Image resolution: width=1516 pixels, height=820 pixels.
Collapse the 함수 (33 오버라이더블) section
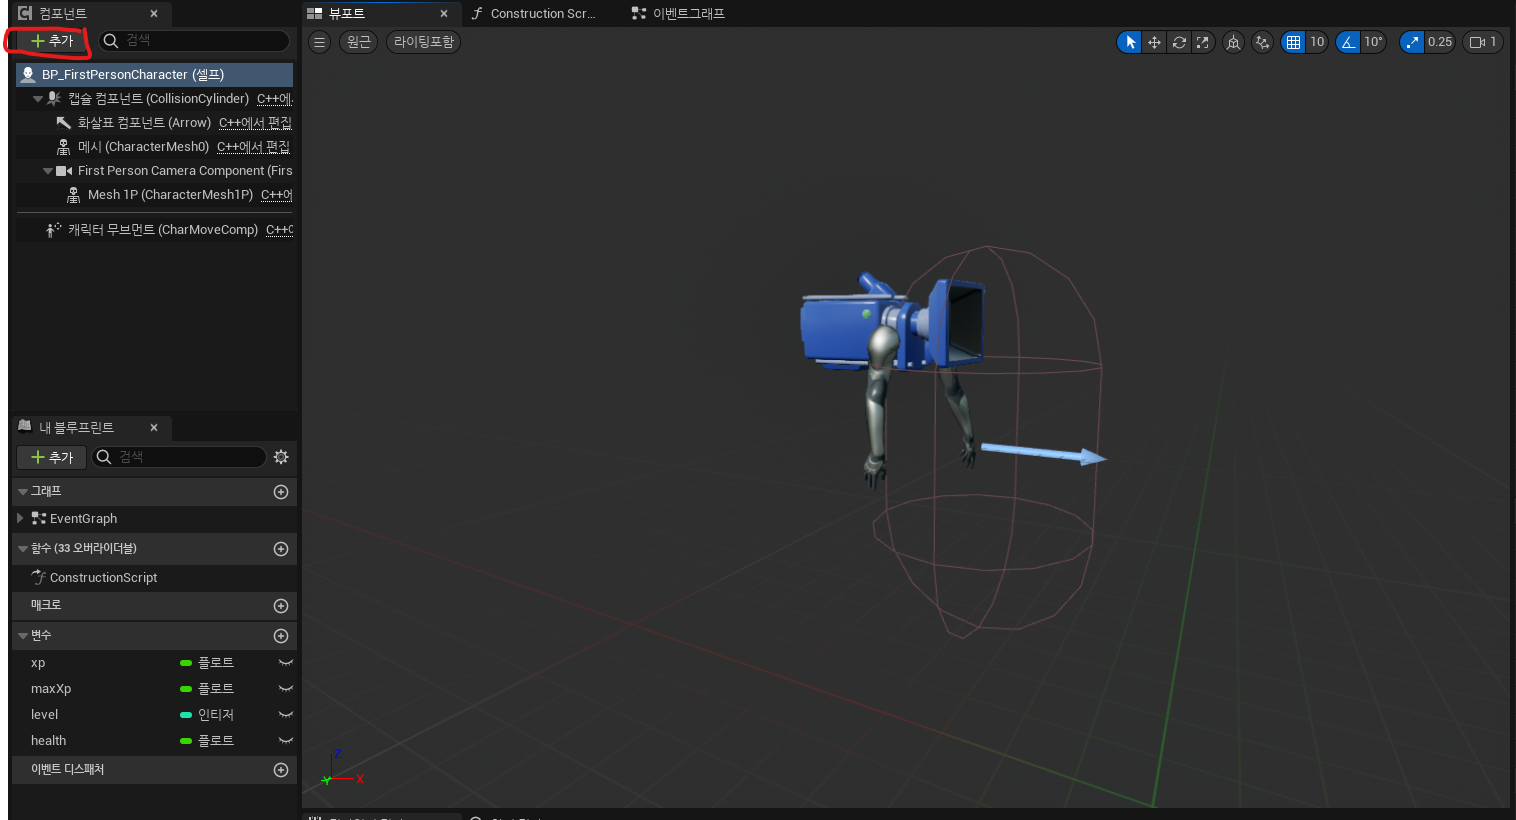click(x=23, y=549)
